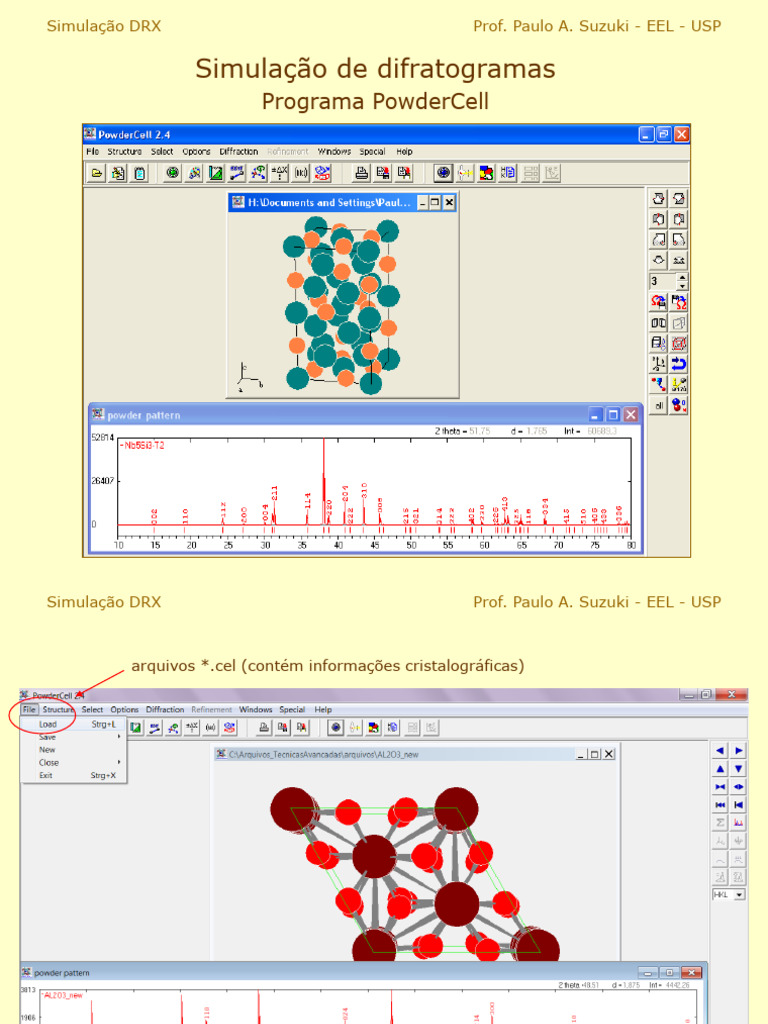768x1024 pixels.
Task: Open Options menu in Al2O3 PowderCell window
Action: (124, 709)
